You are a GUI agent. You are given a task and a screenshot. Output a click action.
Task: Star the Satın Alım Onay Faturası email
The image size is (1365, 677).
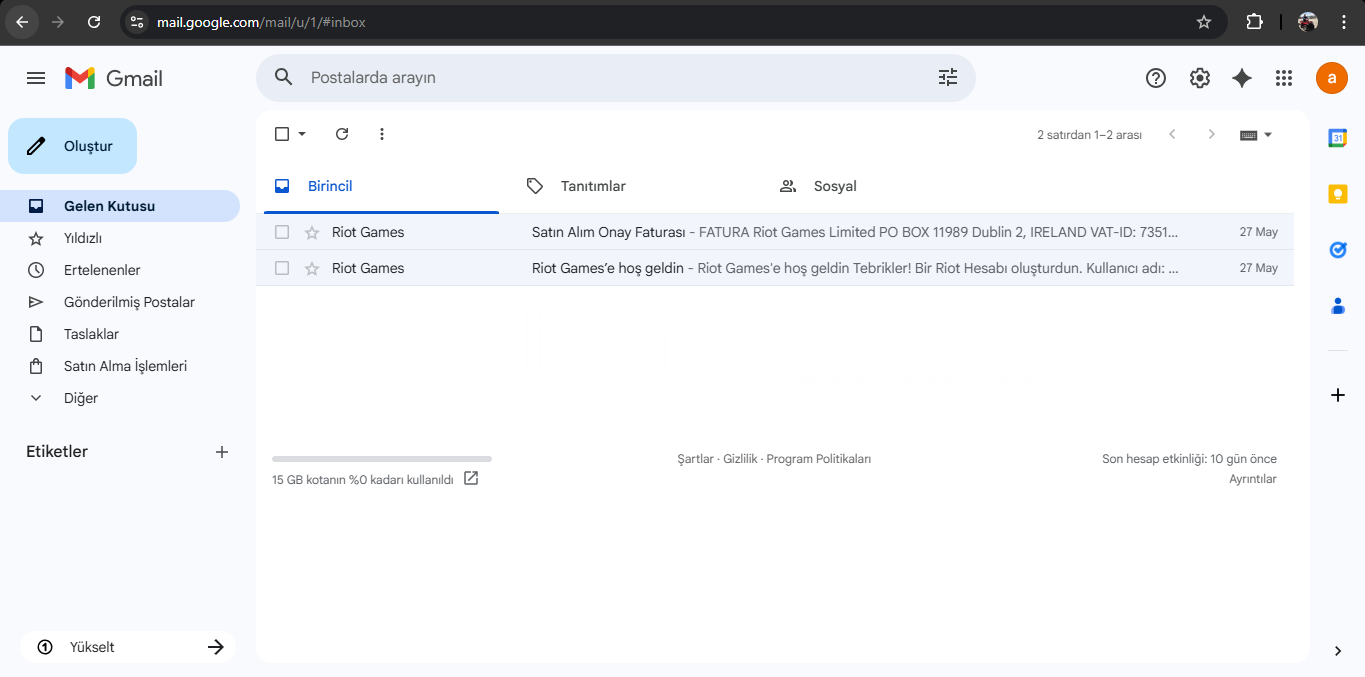pos(312,232)
